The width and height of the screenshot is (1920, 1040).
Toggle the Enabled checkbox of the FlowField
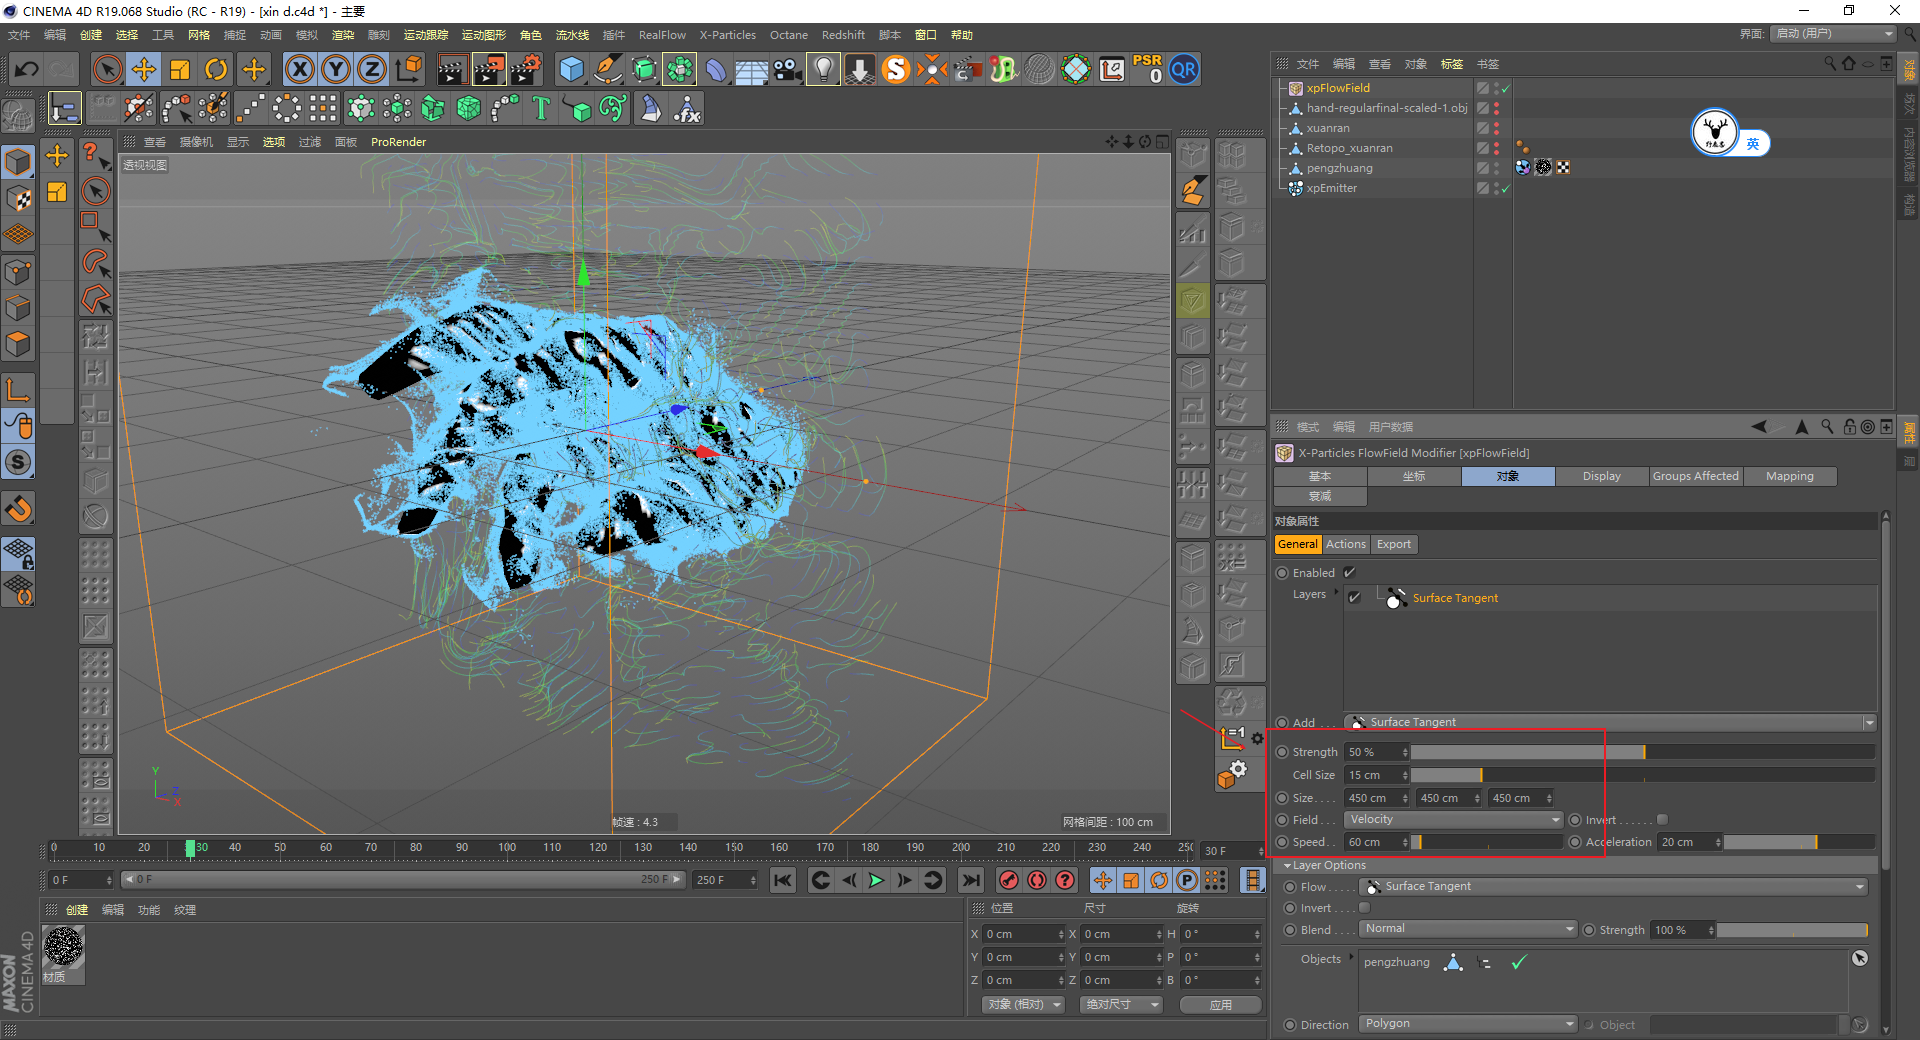[x=1349, y=573]
